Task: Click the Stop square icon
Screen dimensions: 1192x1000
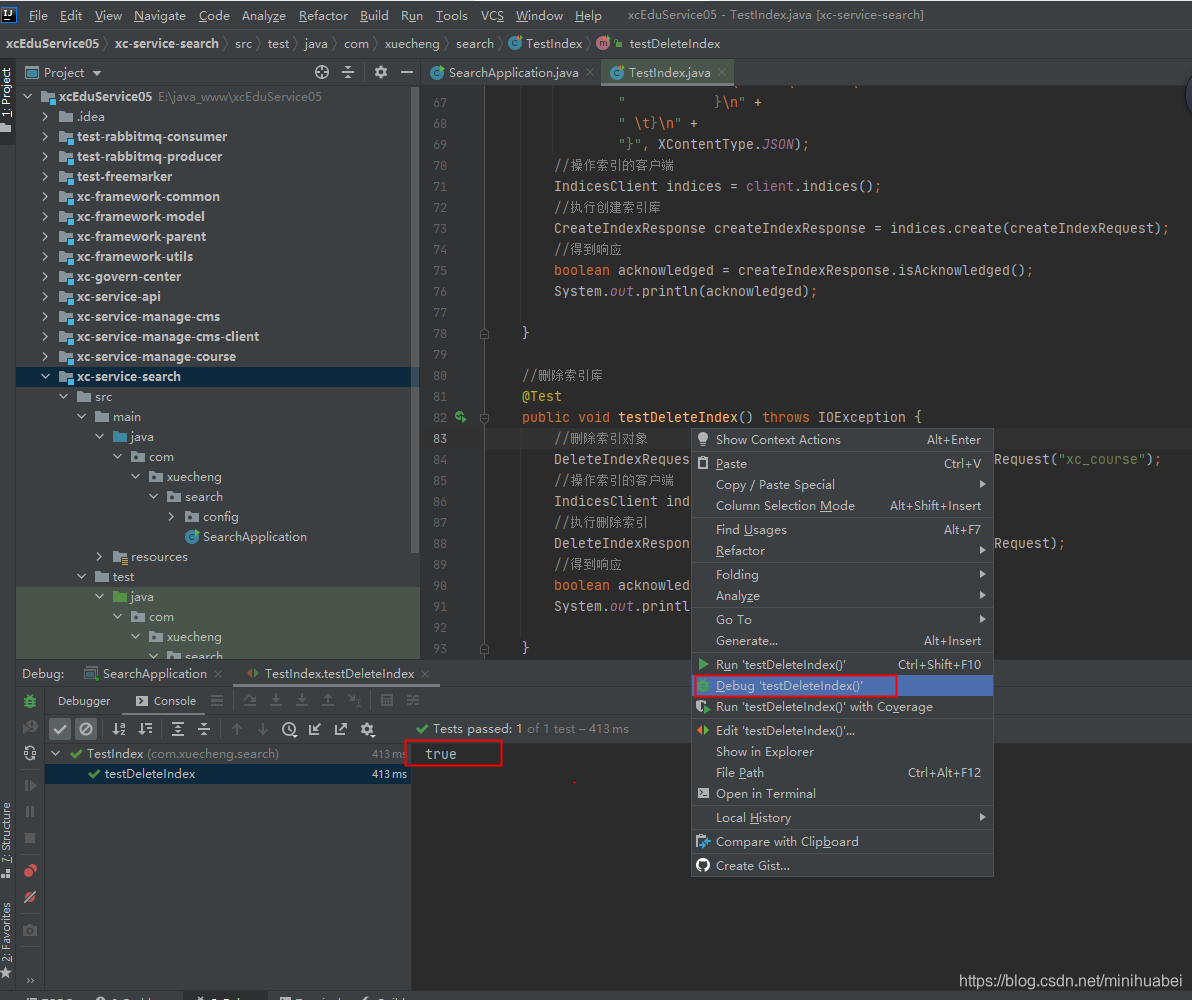Action: 30,838
